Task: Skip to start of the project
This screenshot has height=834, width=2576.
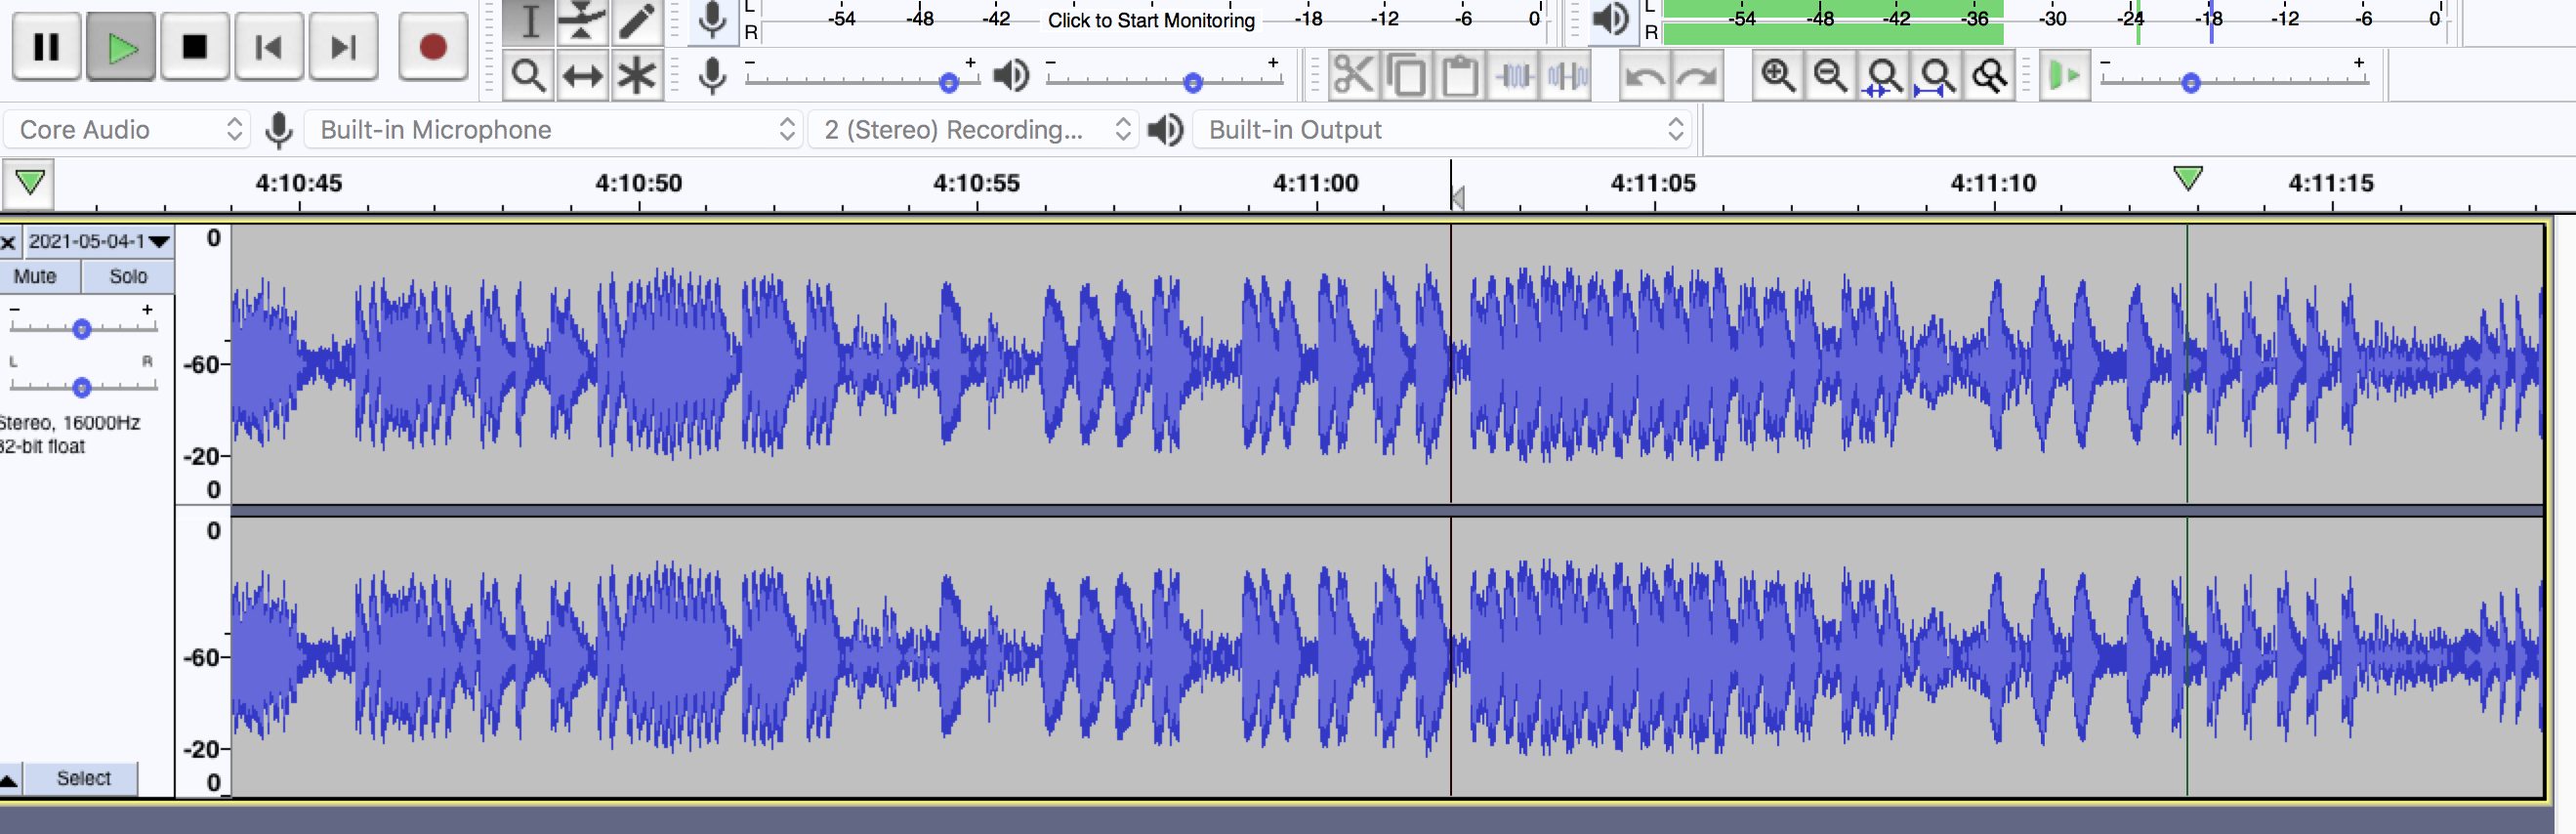Action: pos(269,47)
